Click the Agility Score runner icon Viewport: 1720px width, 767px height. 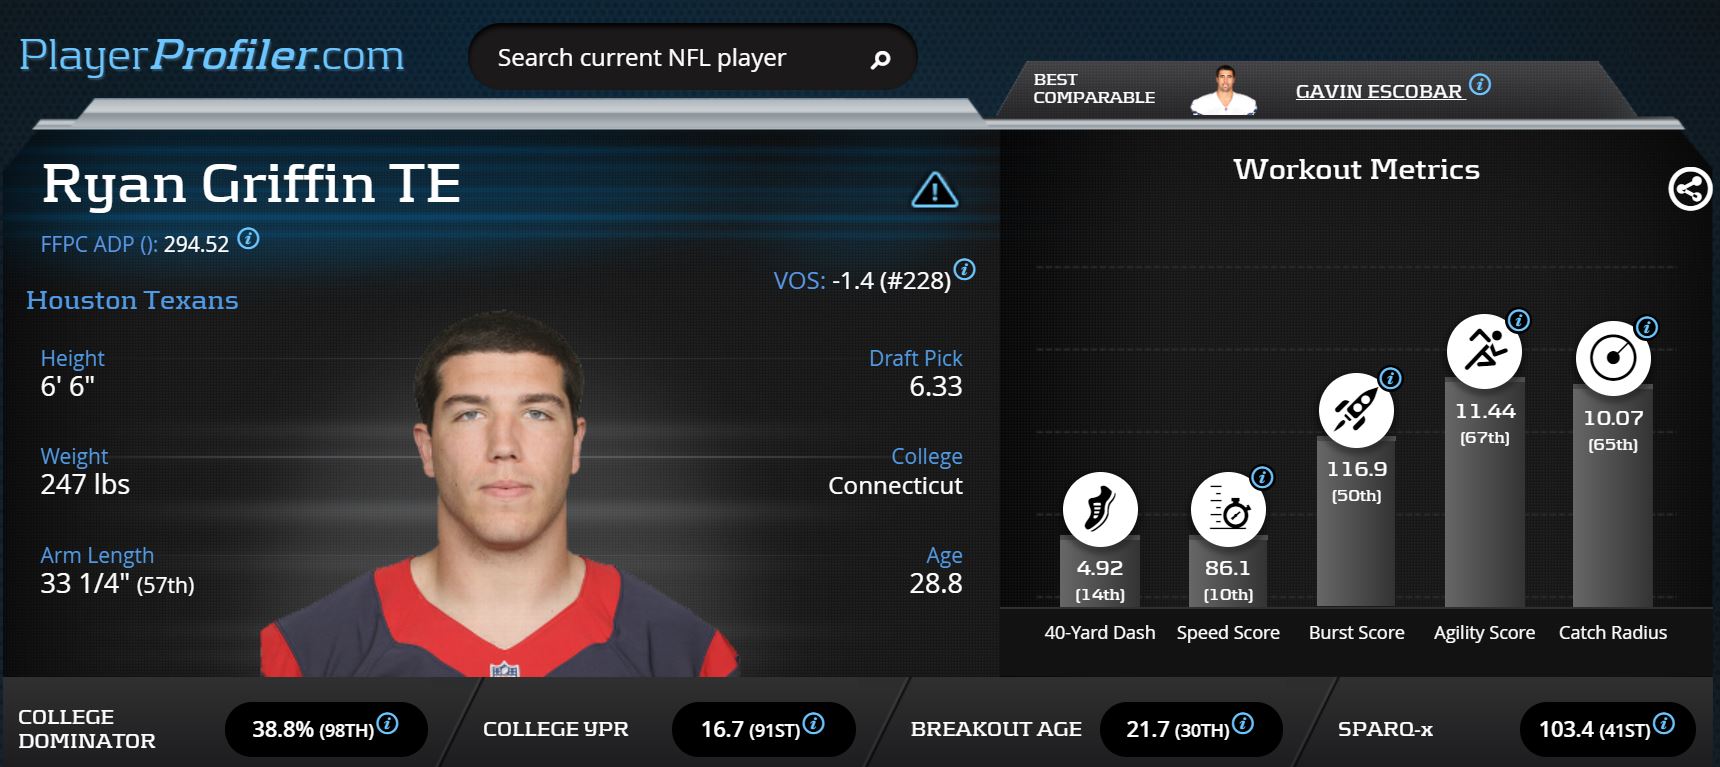(x=1485, y=352)
